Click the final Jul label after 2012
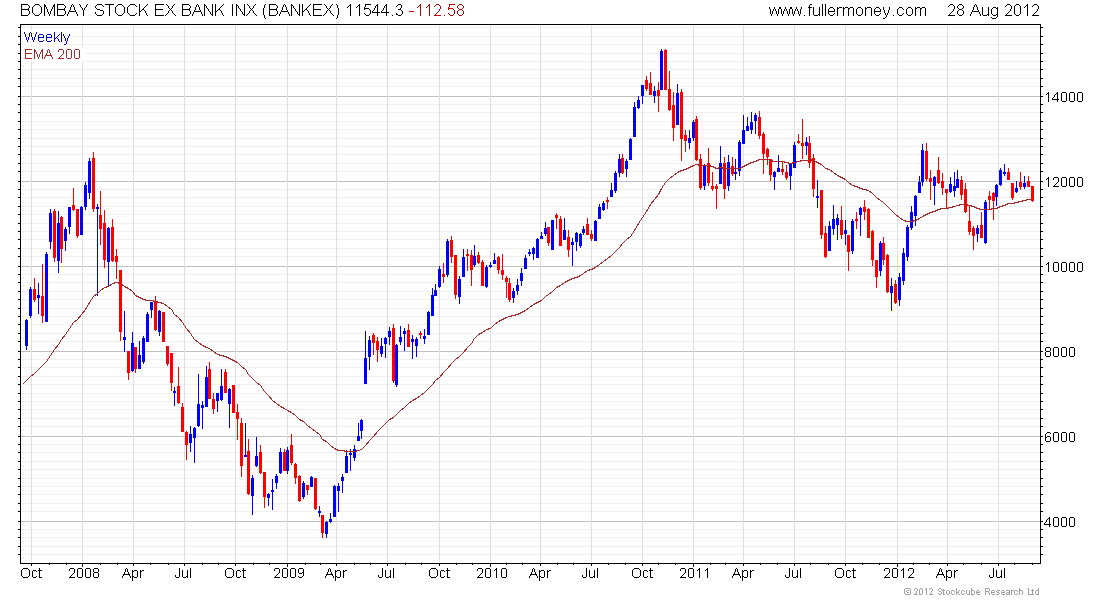Image resolution: width=1100 pixels, height=600 pixels. tap(997, 573)
